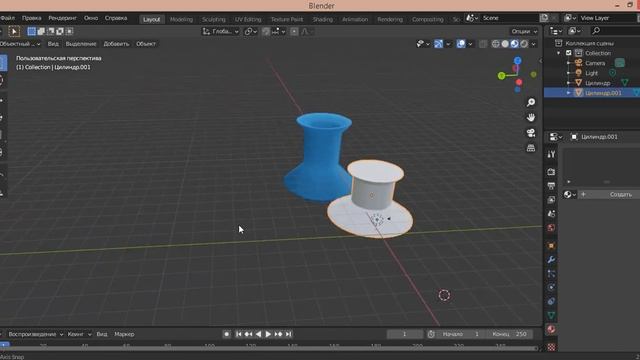The image size is (640, 360).
Task: Open the pivot point dropdown
Action: tap(250, 31)
